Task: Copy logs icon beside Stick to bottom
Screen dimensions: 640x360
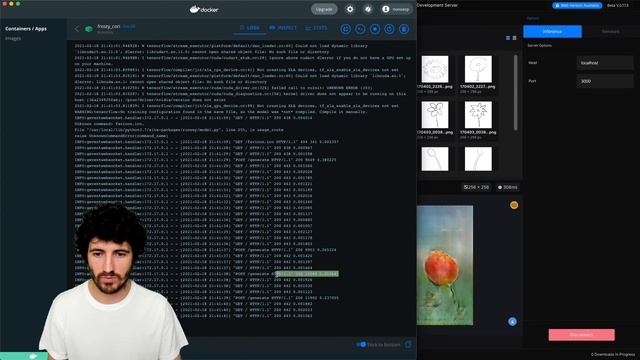Action: point(408,344)
